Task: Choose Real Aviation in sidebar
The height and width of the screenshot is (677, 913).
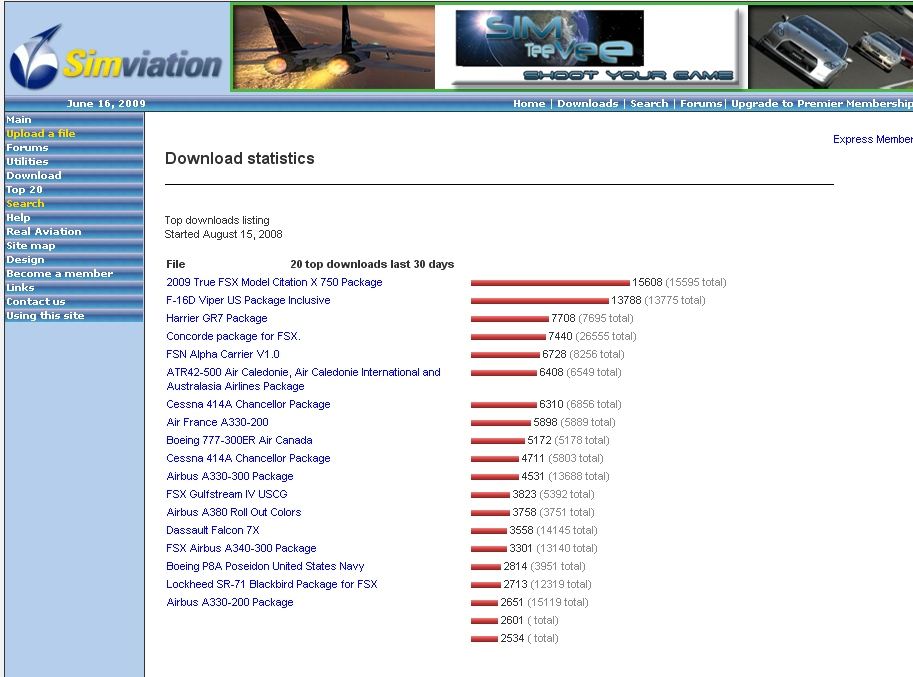Action: 44,232
